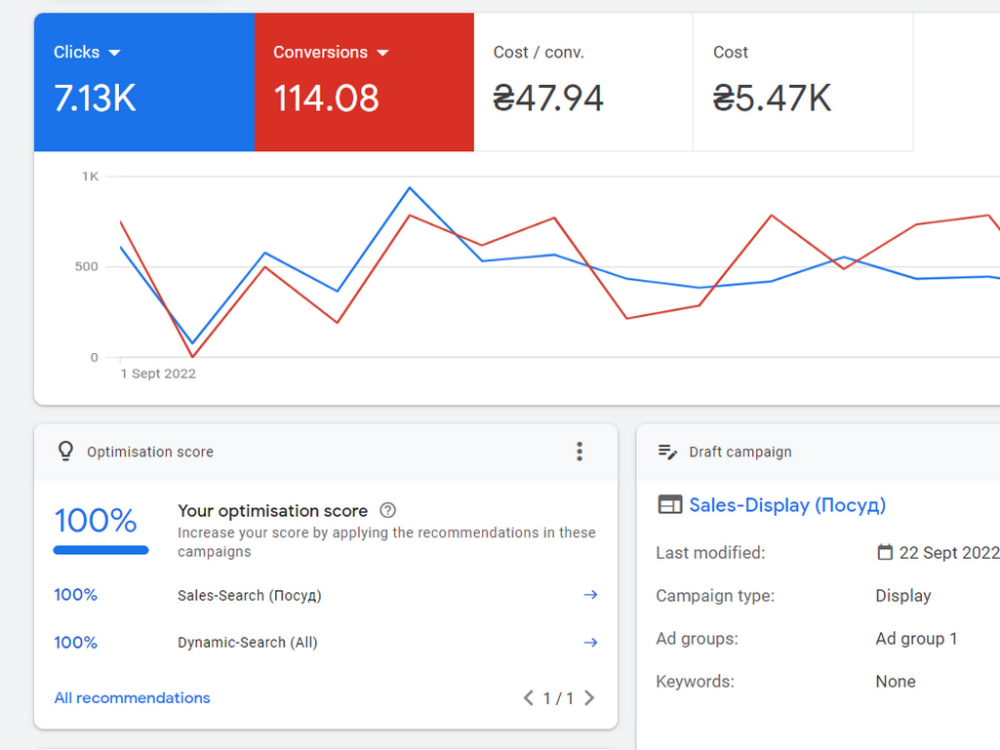Click the 114.08 conversions value
The image size is (1000, 750).
(326, 98)
